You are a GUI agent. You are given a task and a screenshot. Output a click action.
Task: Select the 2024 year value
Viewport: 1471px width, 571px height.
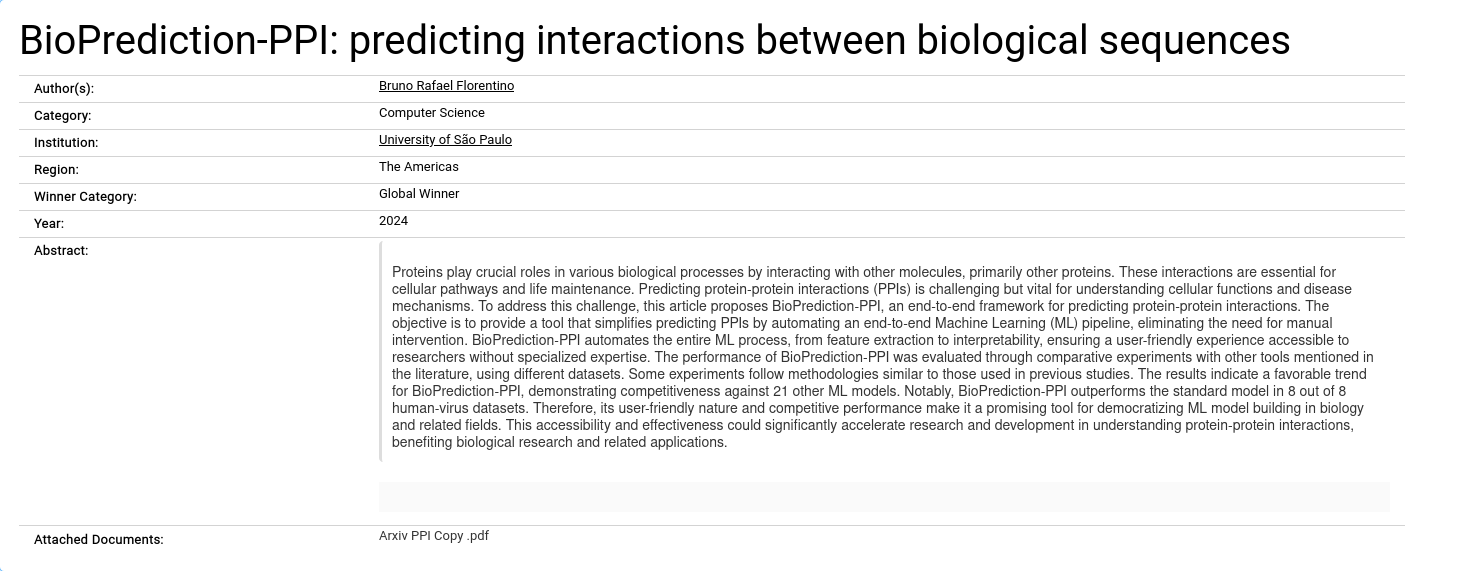[393, 221]
